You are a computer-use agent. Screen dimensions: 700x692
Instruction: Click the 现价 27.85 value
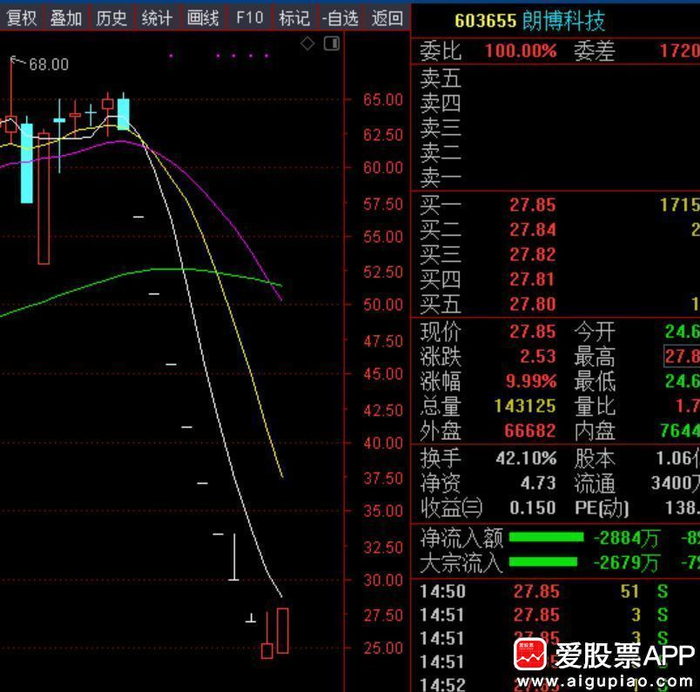click(533, 332)
